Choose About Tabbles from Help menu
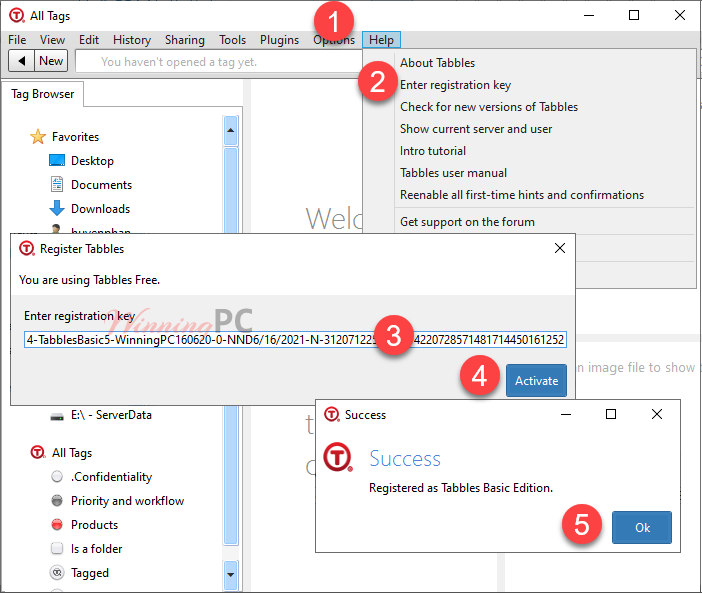The height and width of the screenshot is (593, 702). [437, 63]
